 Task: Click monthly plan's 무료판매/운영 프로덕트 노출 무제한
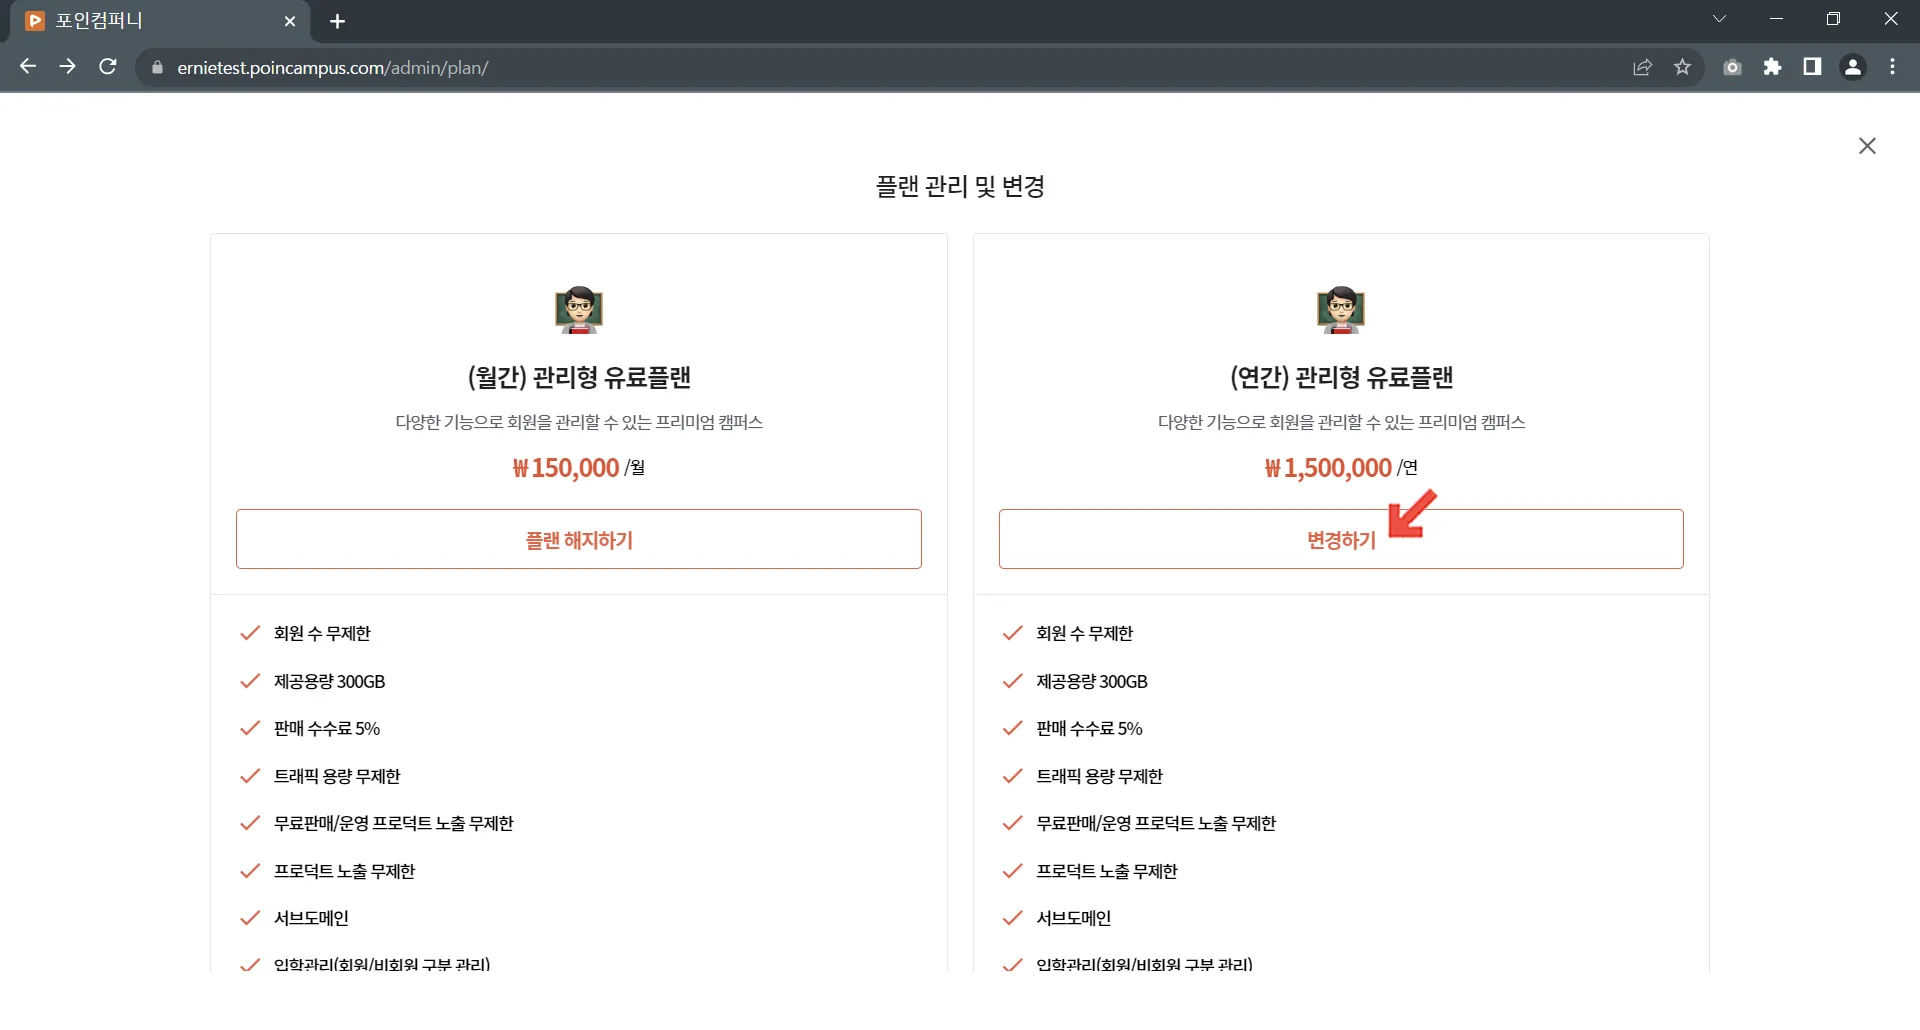click(x=393, y=823)
